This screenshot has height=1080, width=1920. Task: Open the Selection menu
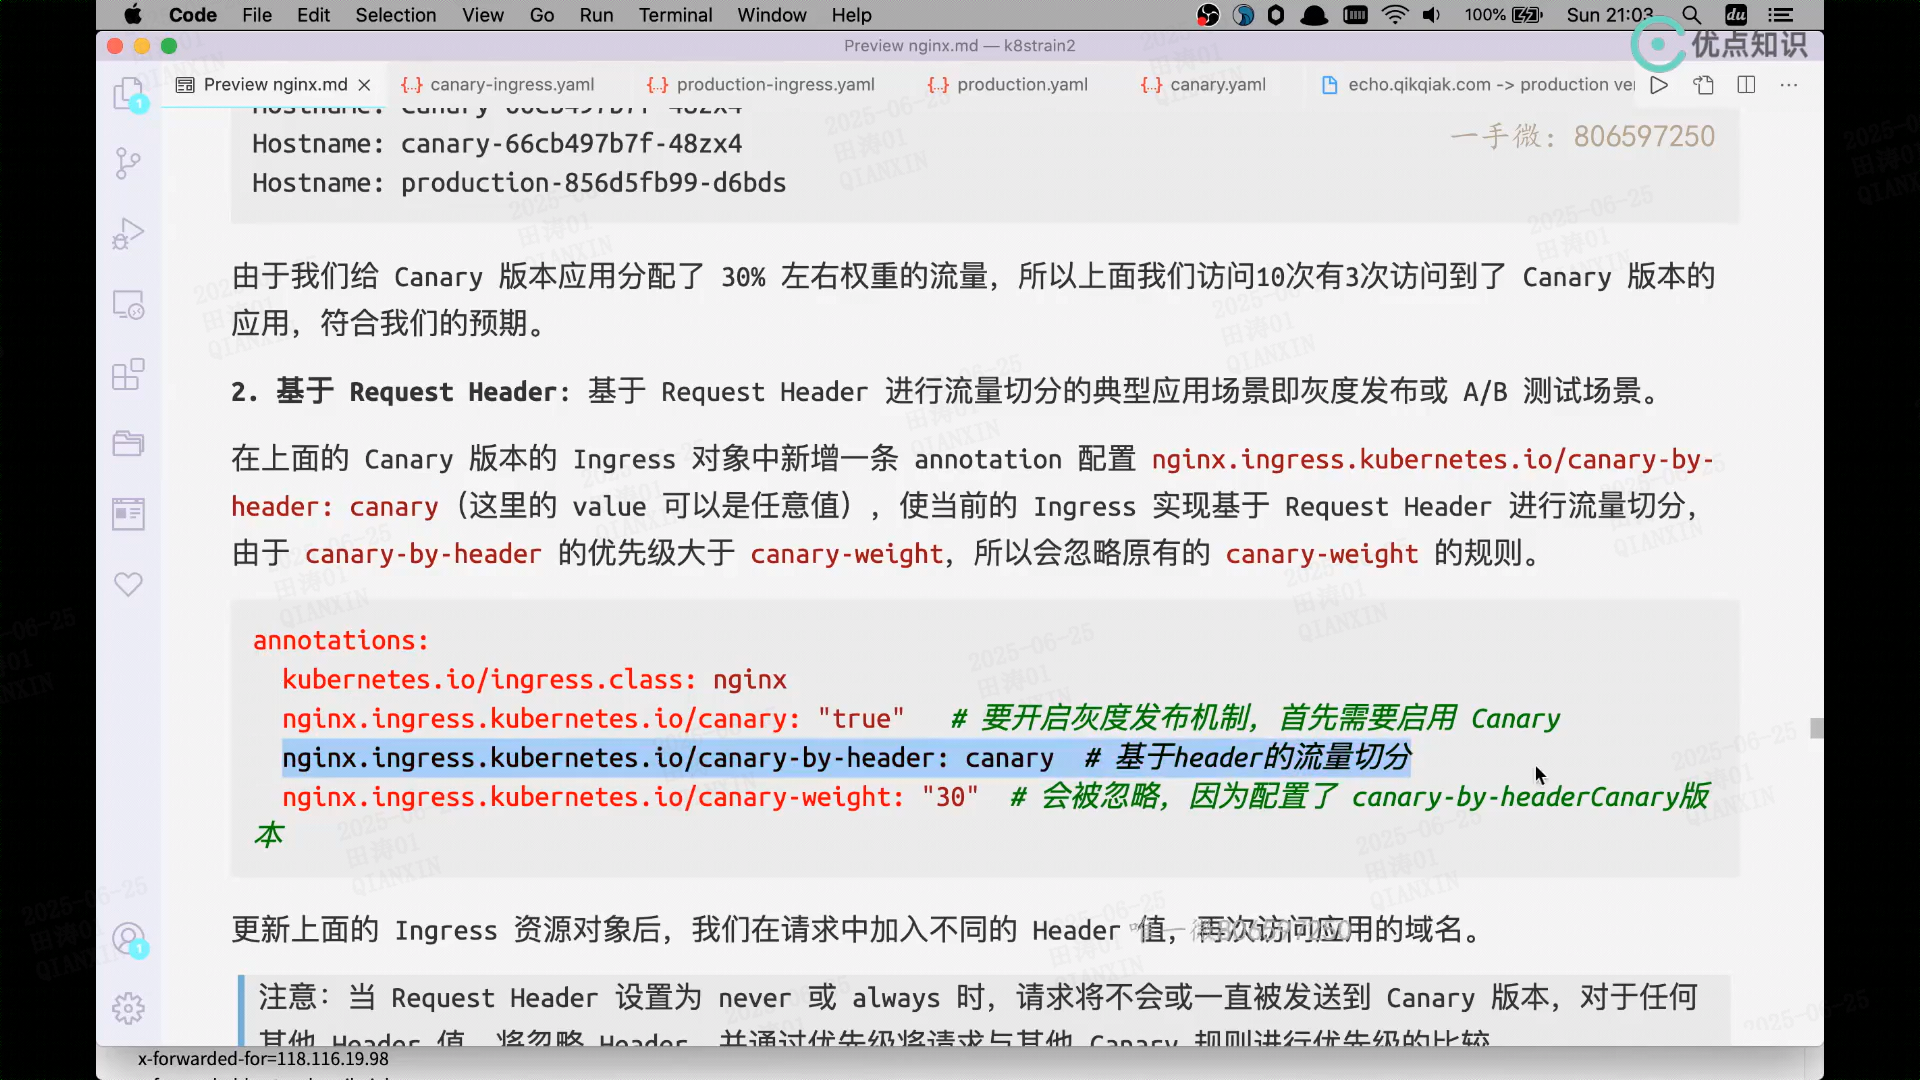395,15
